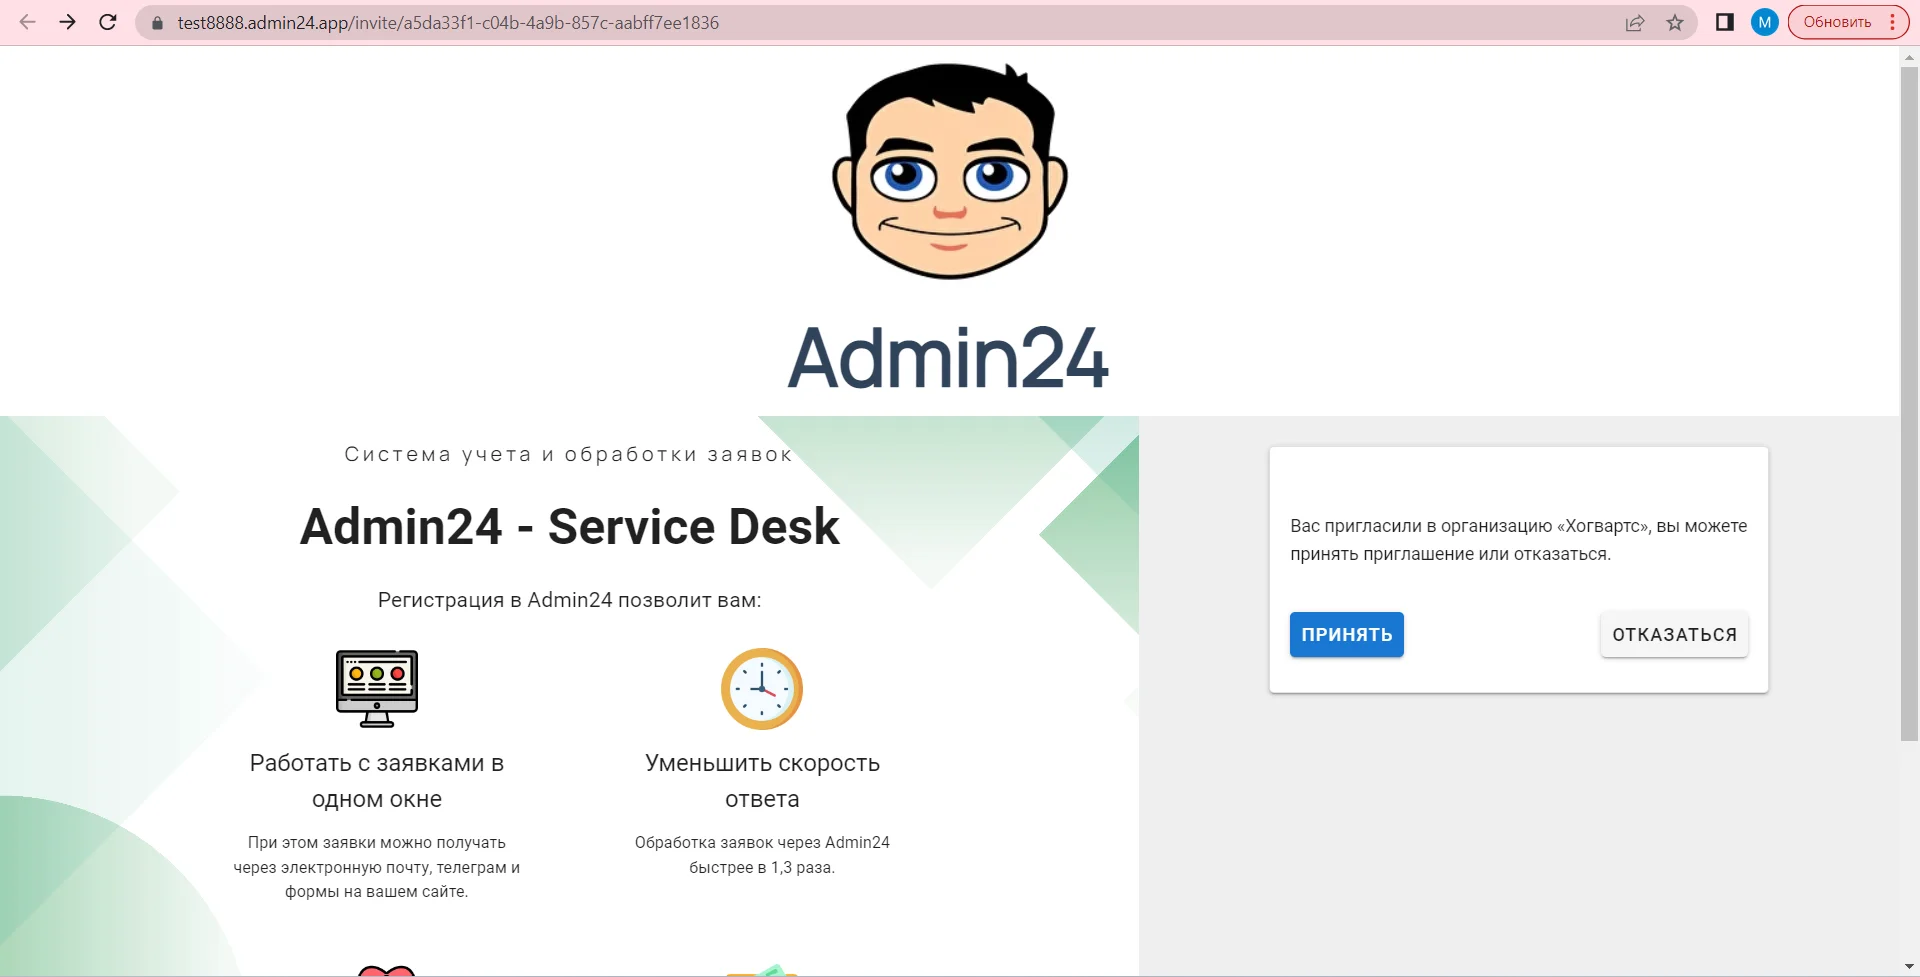Click the share page icon in address bar

[x=1635, y=23]
